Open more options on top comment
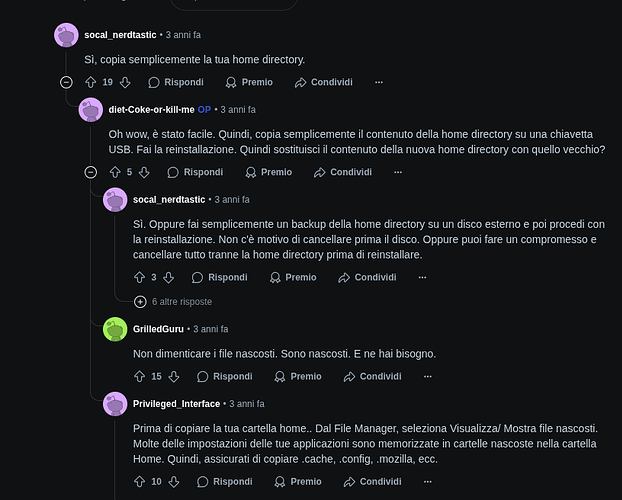This screenshot has height=500, width=622. point(378,82)
